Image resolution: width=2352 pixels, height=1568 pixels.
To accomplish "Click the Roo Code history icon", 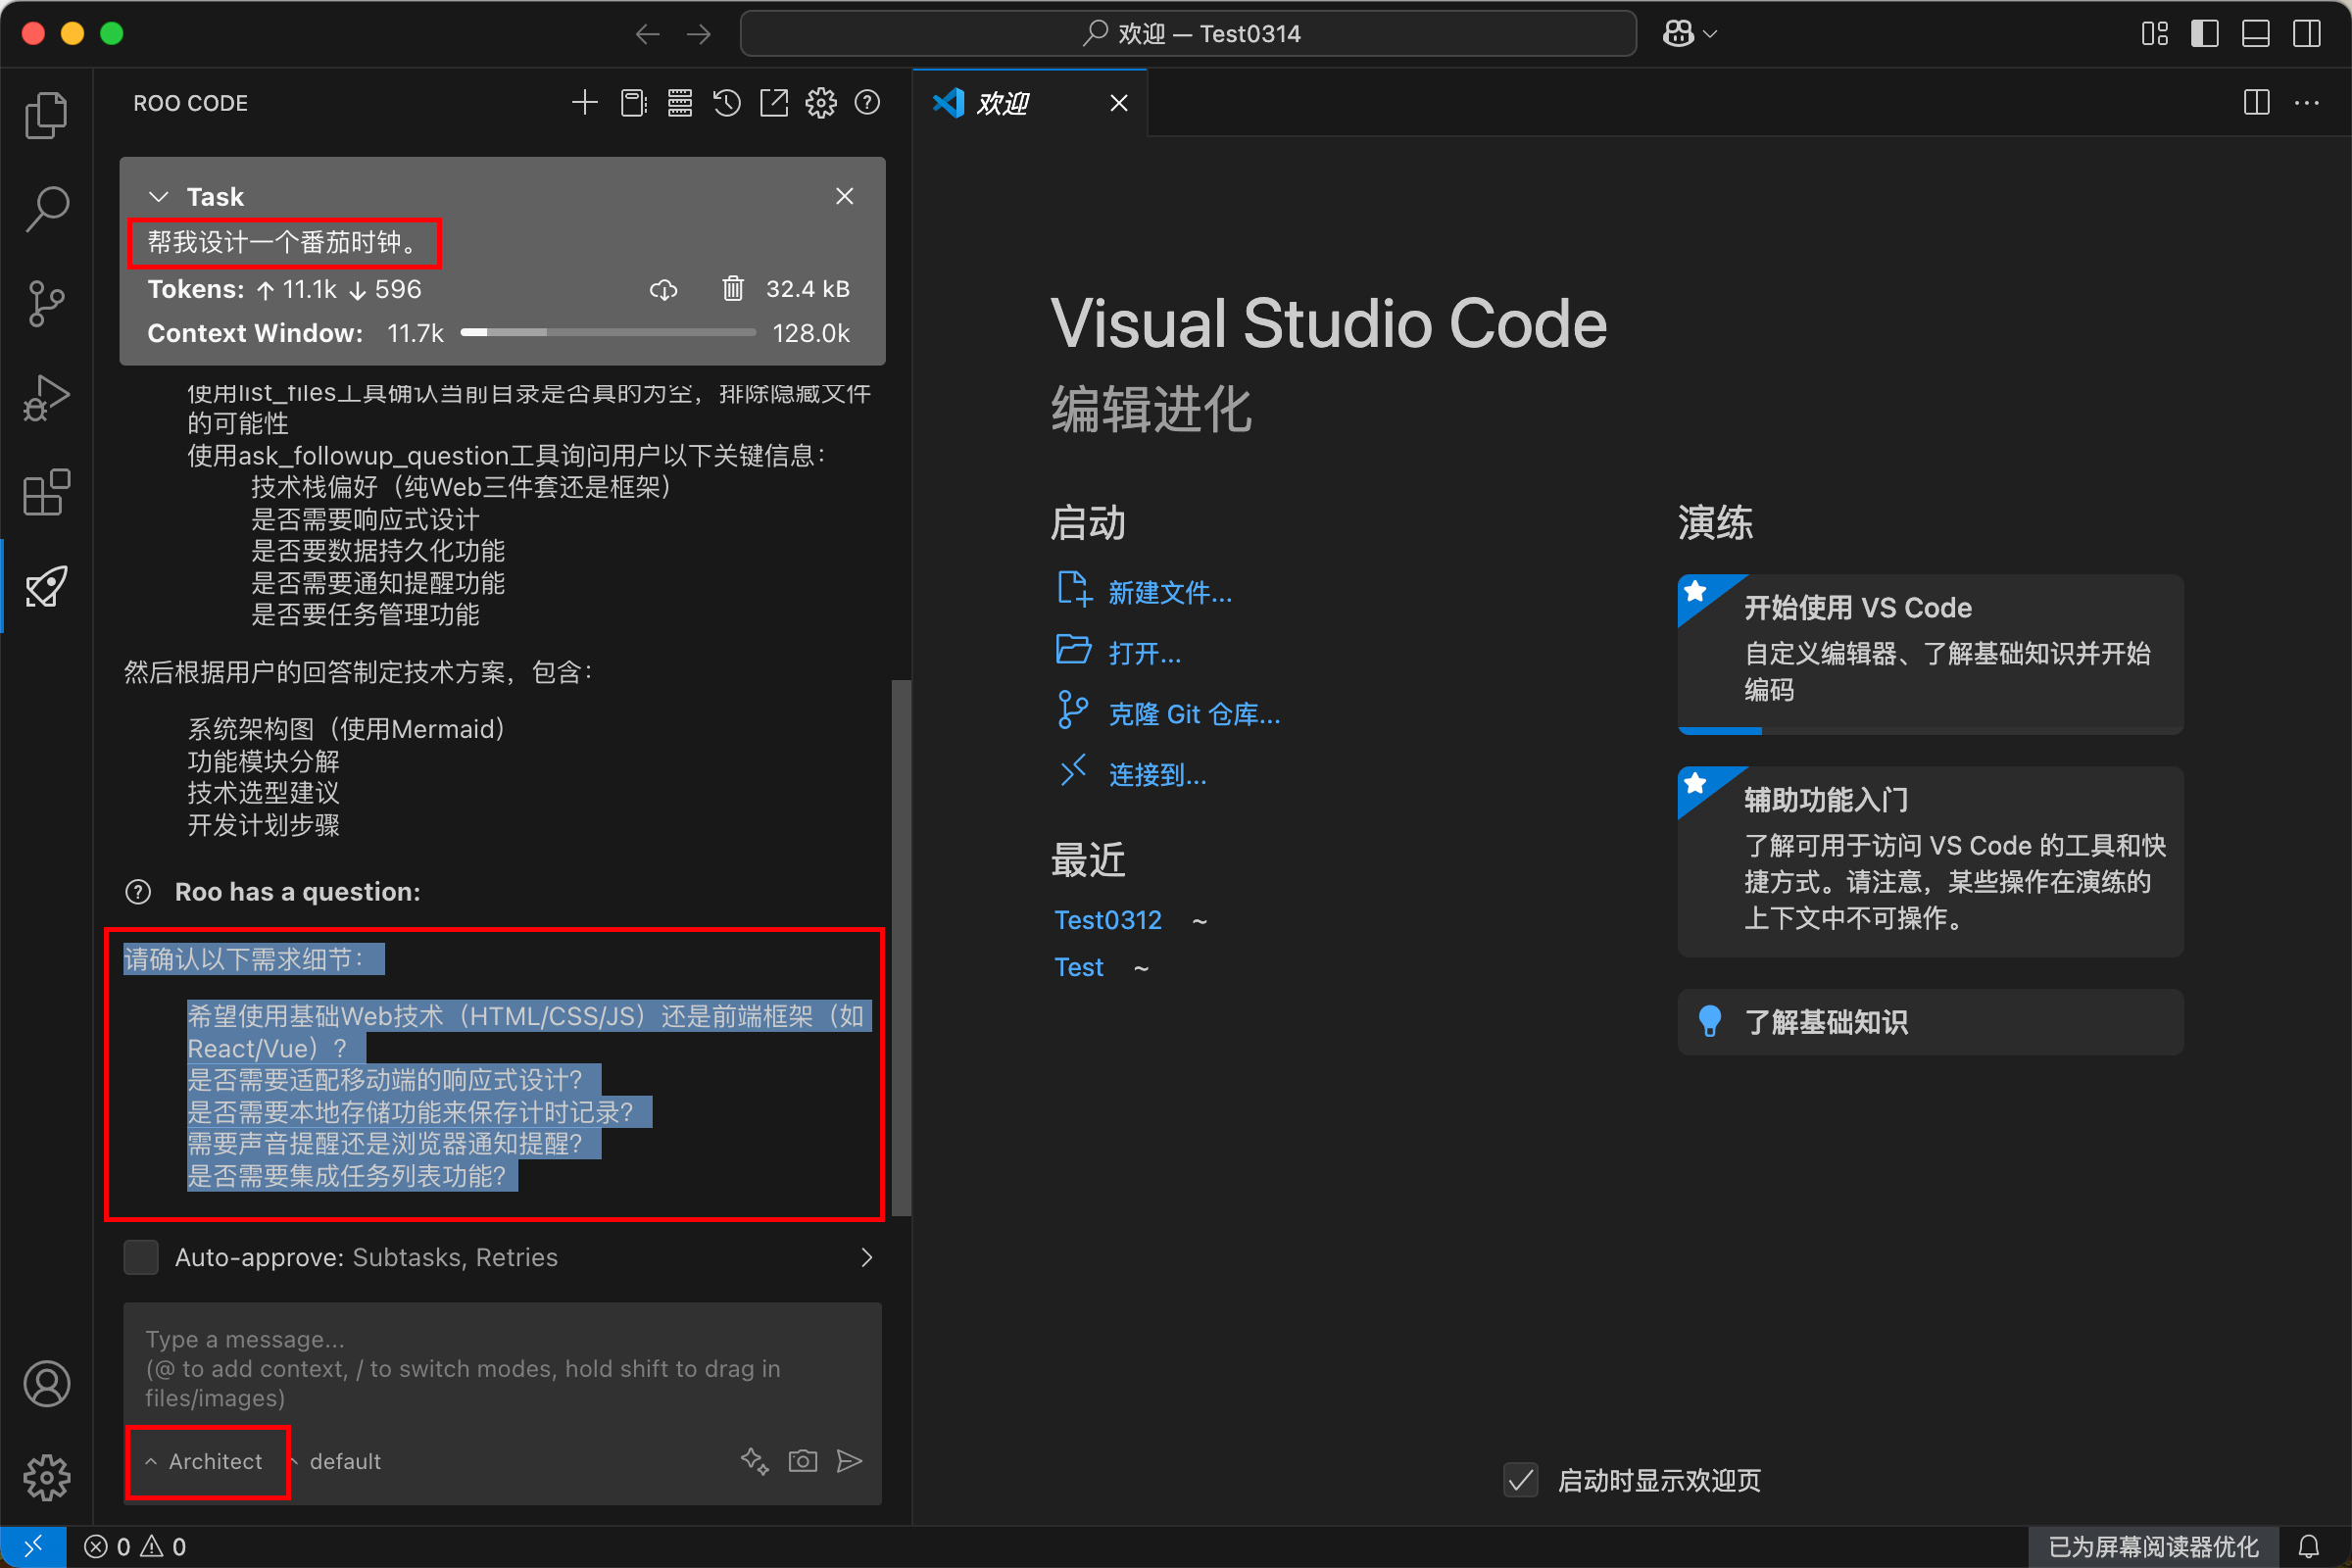I will tap(727, 103).
